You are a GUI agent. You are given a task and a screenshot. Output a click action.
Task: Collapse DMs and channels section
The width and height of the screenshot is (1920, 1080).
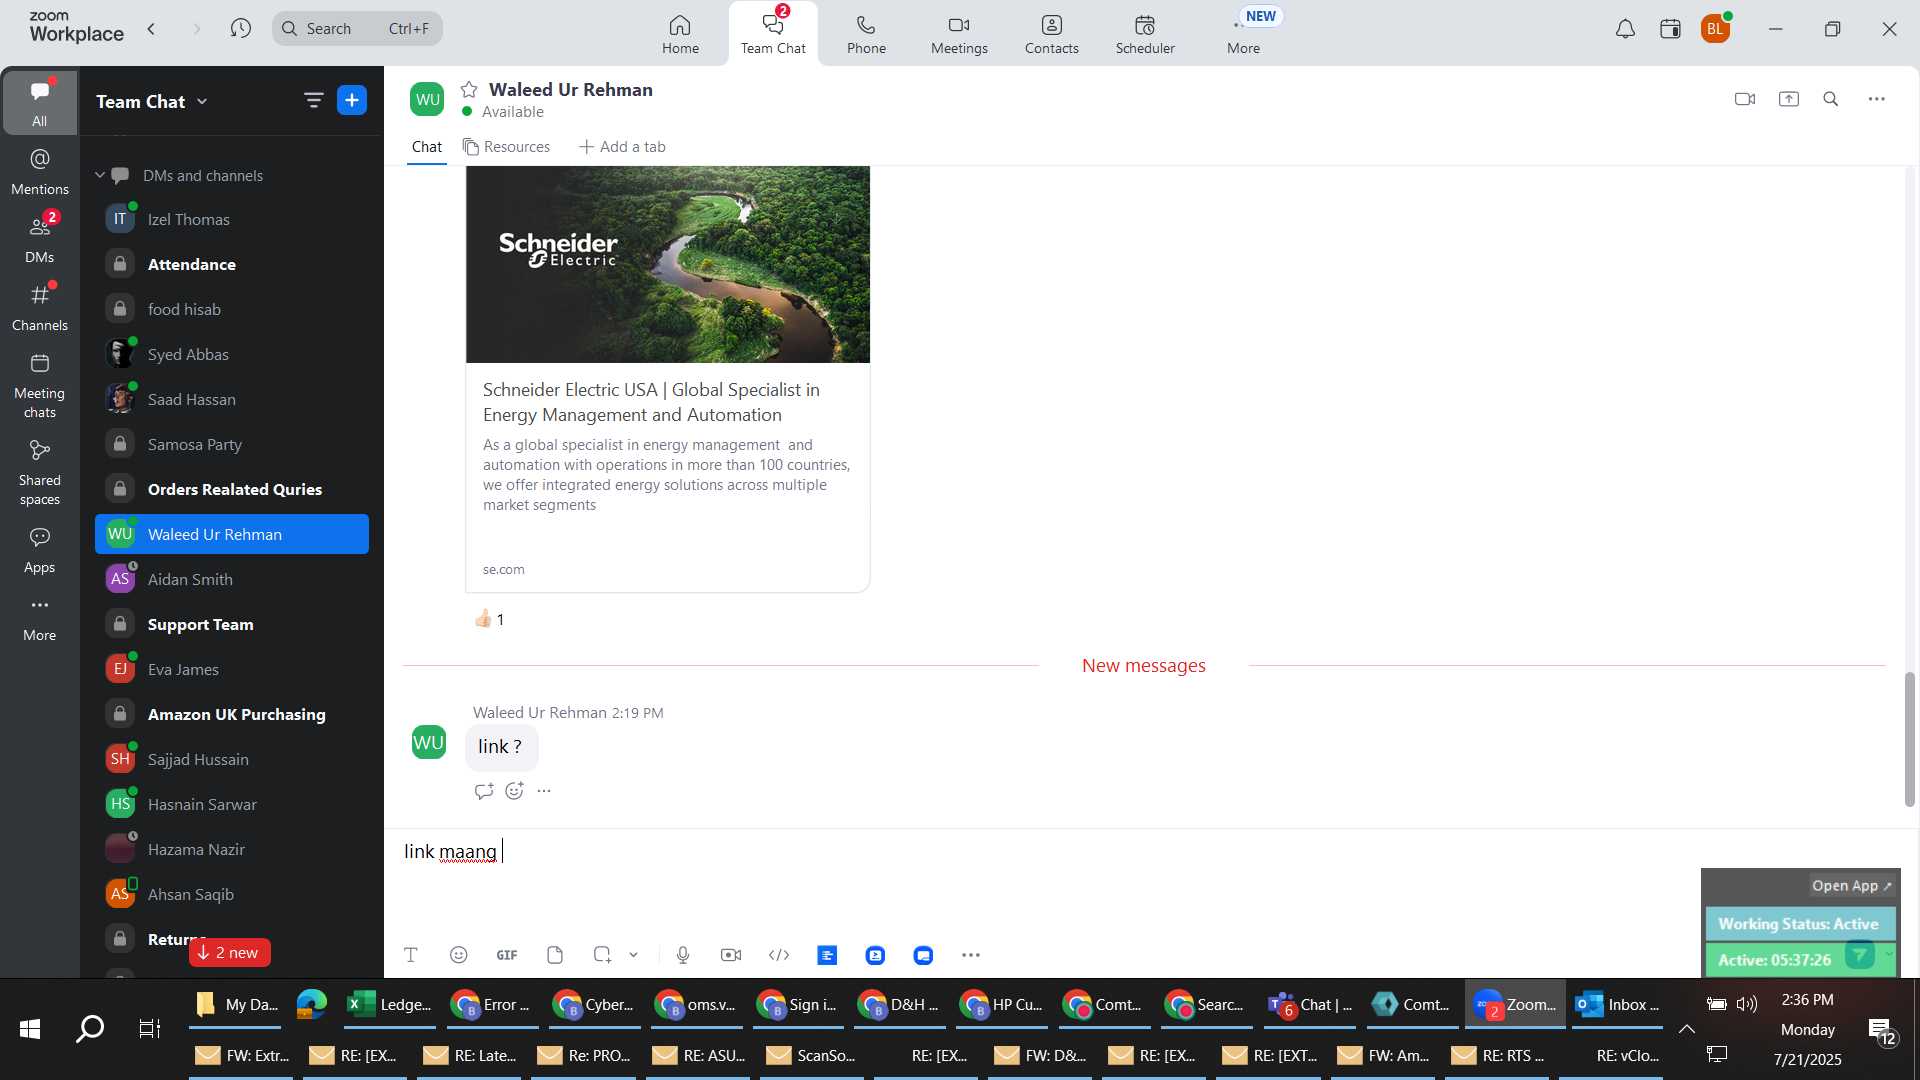click(100, 175)
